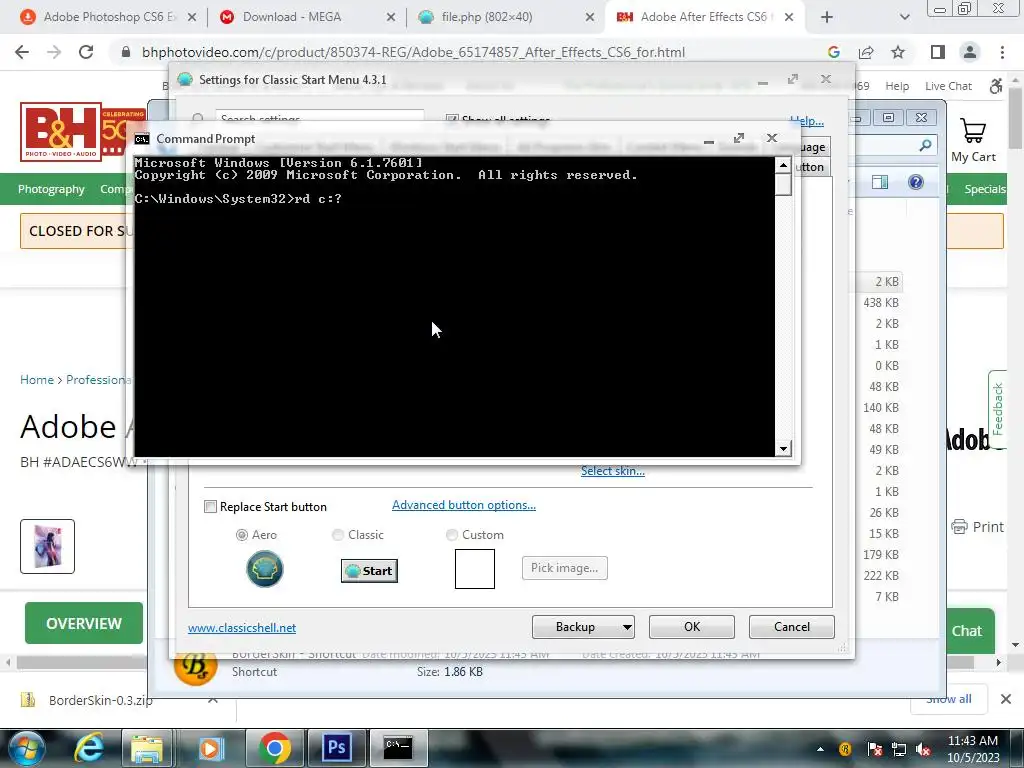This screenshot has width=1024, height=768.
Task: Click Aero shell start button image
Action: coord(264,569)
